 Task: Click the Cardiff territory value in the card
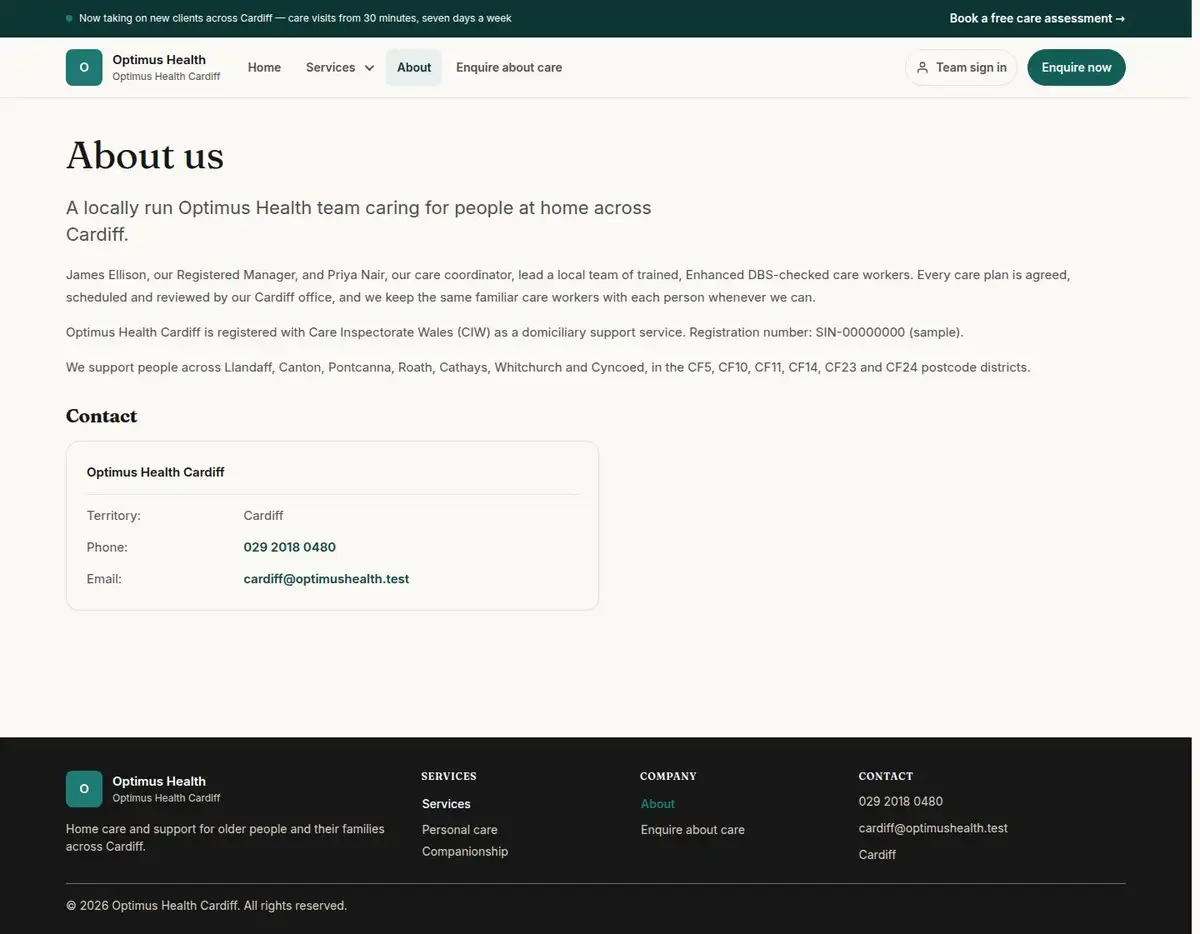(x=263, y=516)
